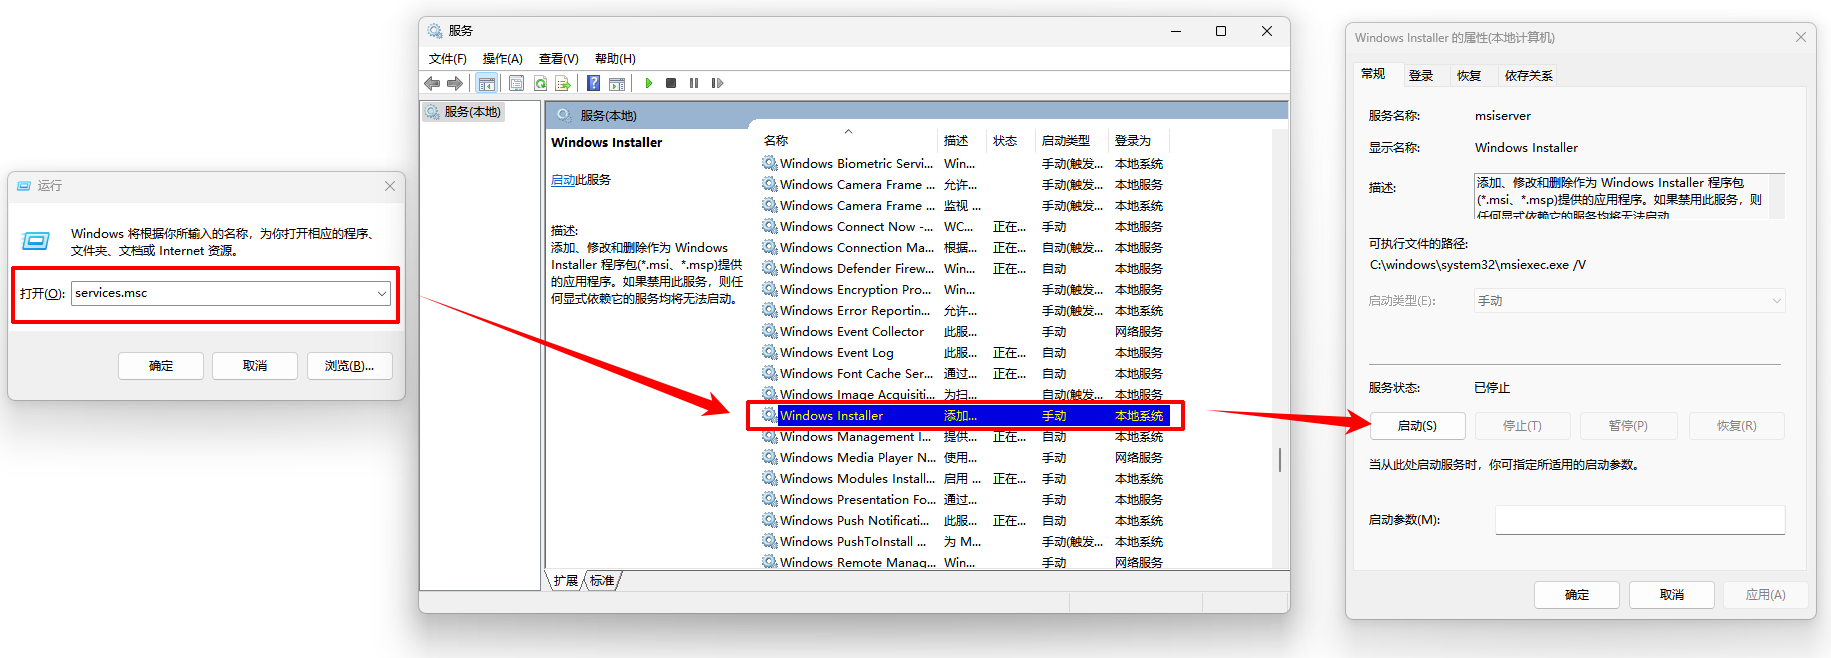1831x658 pixels.
Task: Click the description box scrollbar in properties
Action: (1777, 196)
